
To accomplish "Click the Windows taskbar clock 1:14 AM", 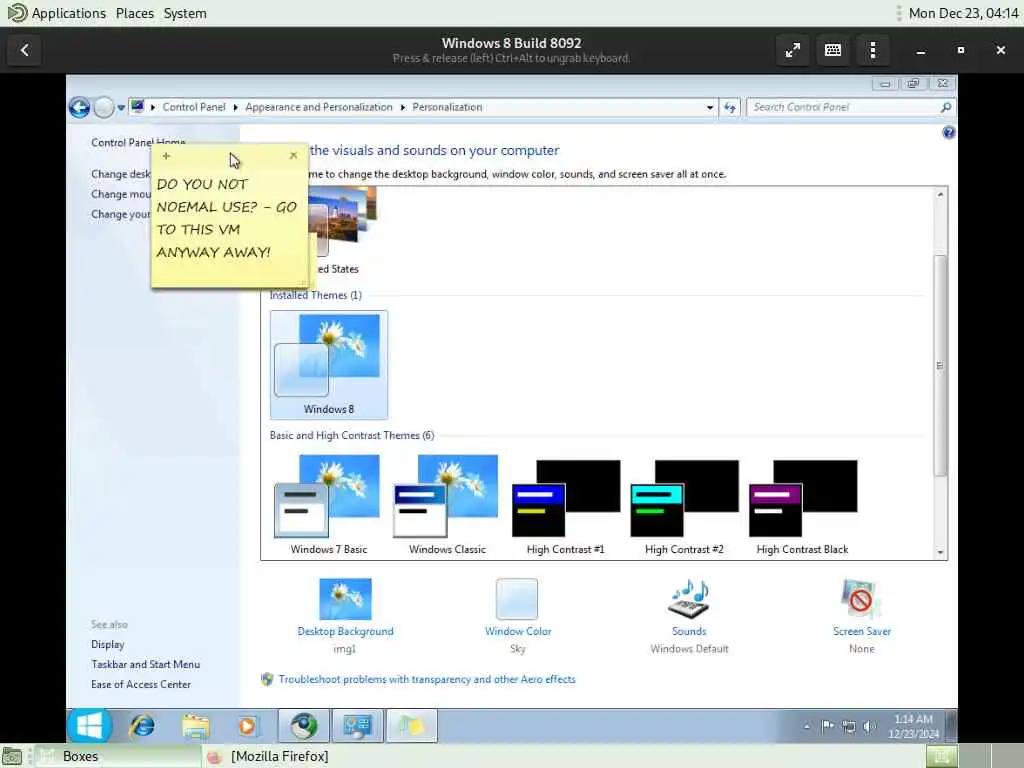I will [913, 726].
